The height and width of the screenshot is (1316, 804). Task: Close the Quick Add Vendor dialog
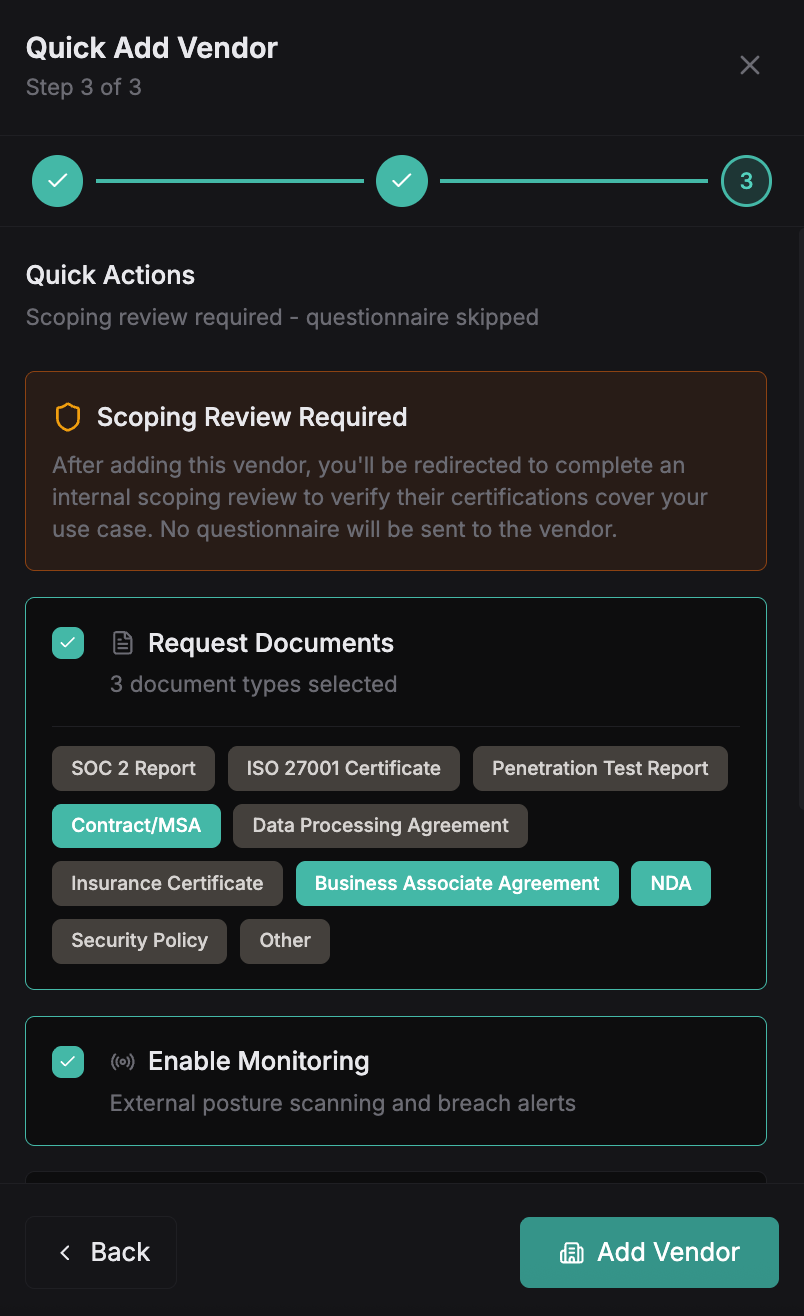(749, 65)
